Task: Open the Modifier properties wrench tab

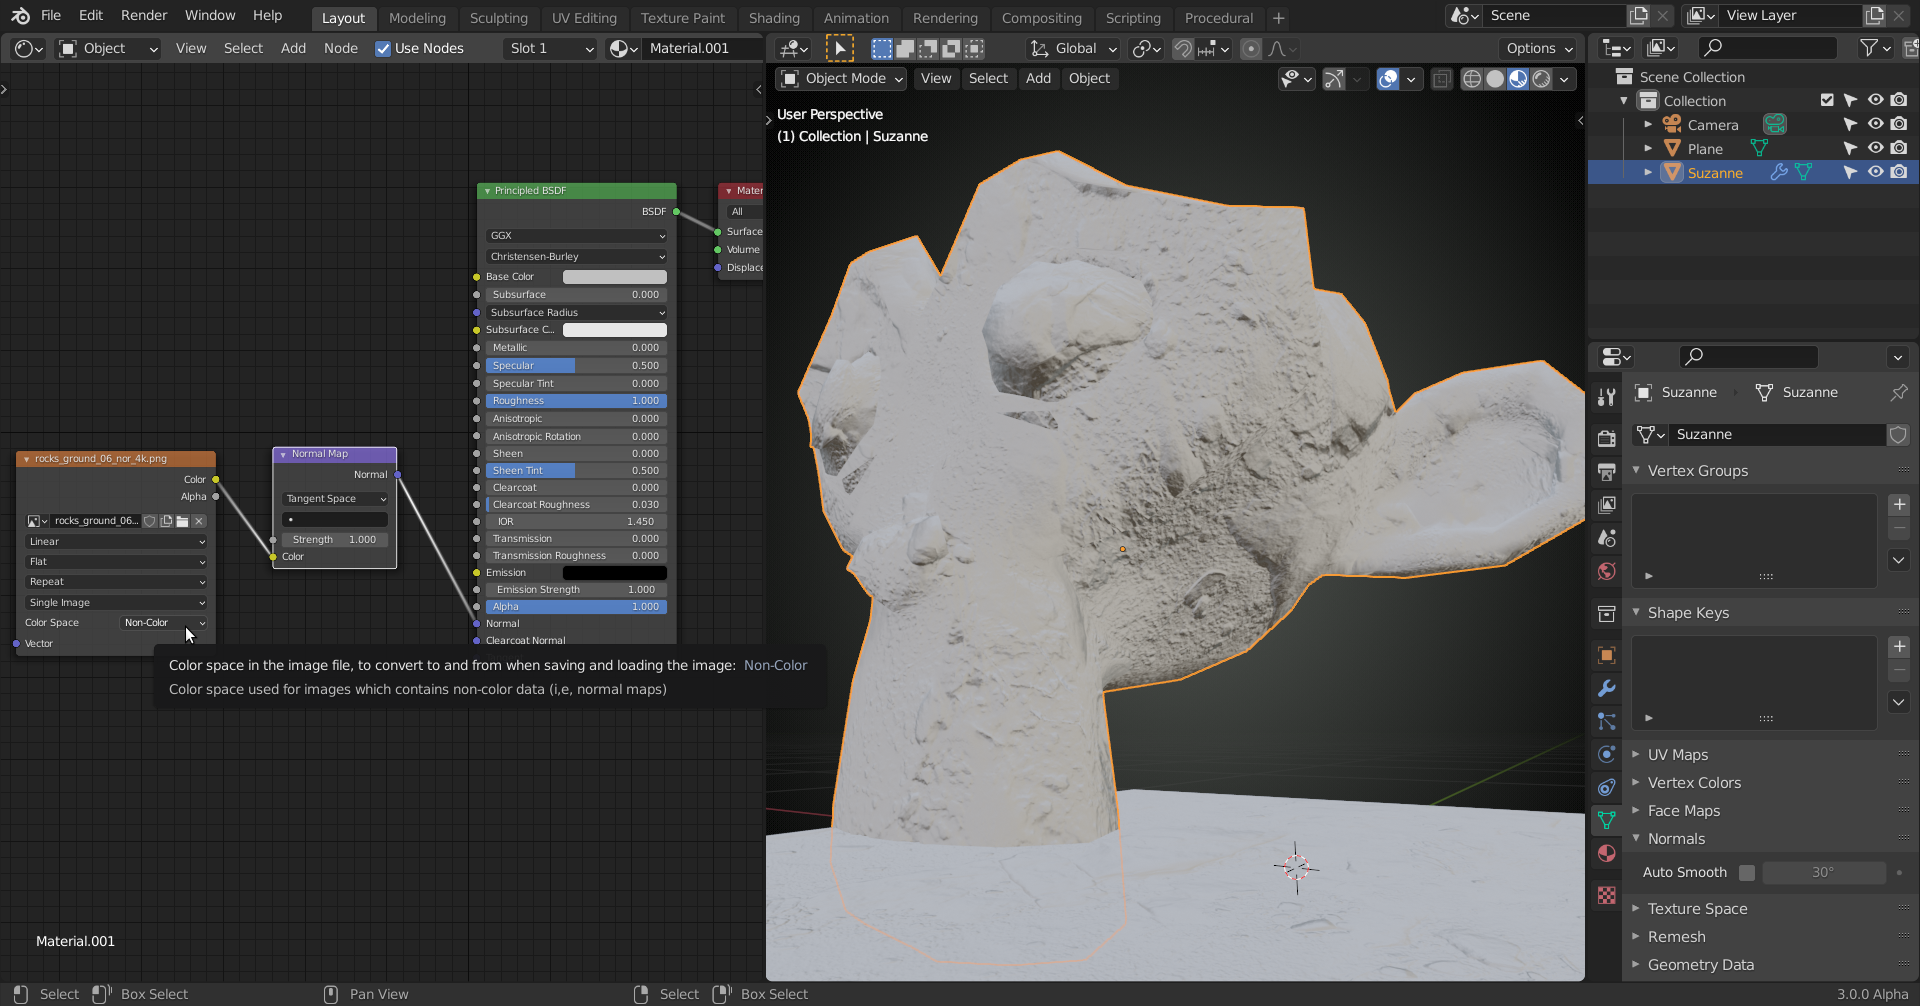Action: pyautogui.click(x=1606, y=688)
